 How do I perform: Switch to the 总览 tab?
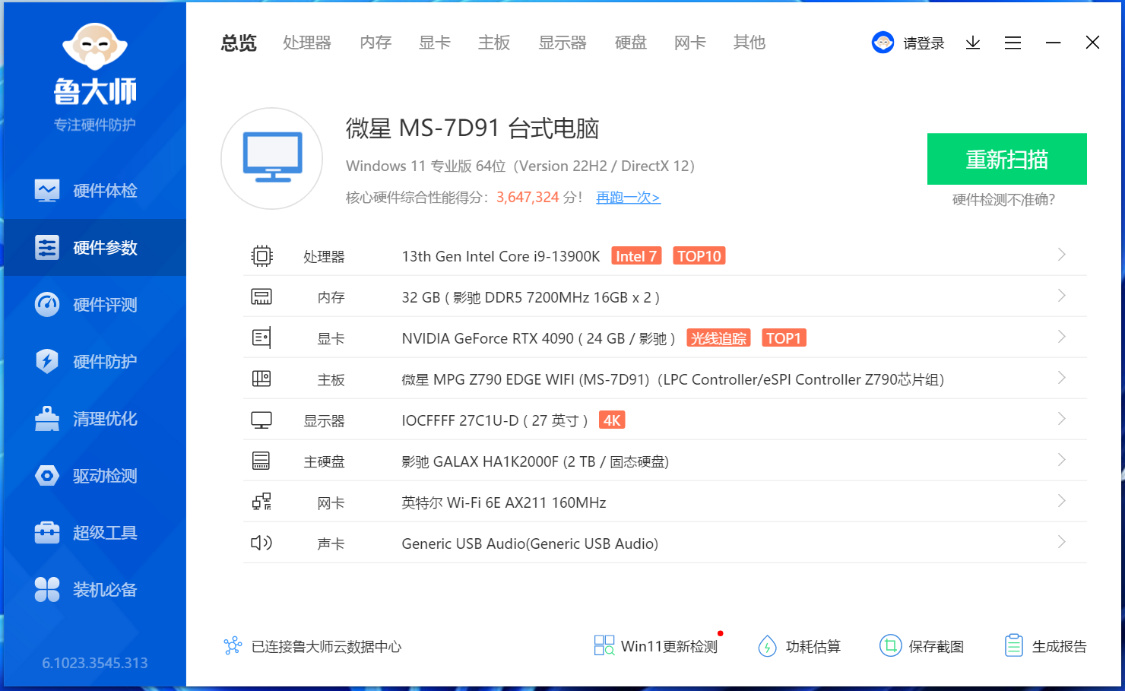click(238, 43)
